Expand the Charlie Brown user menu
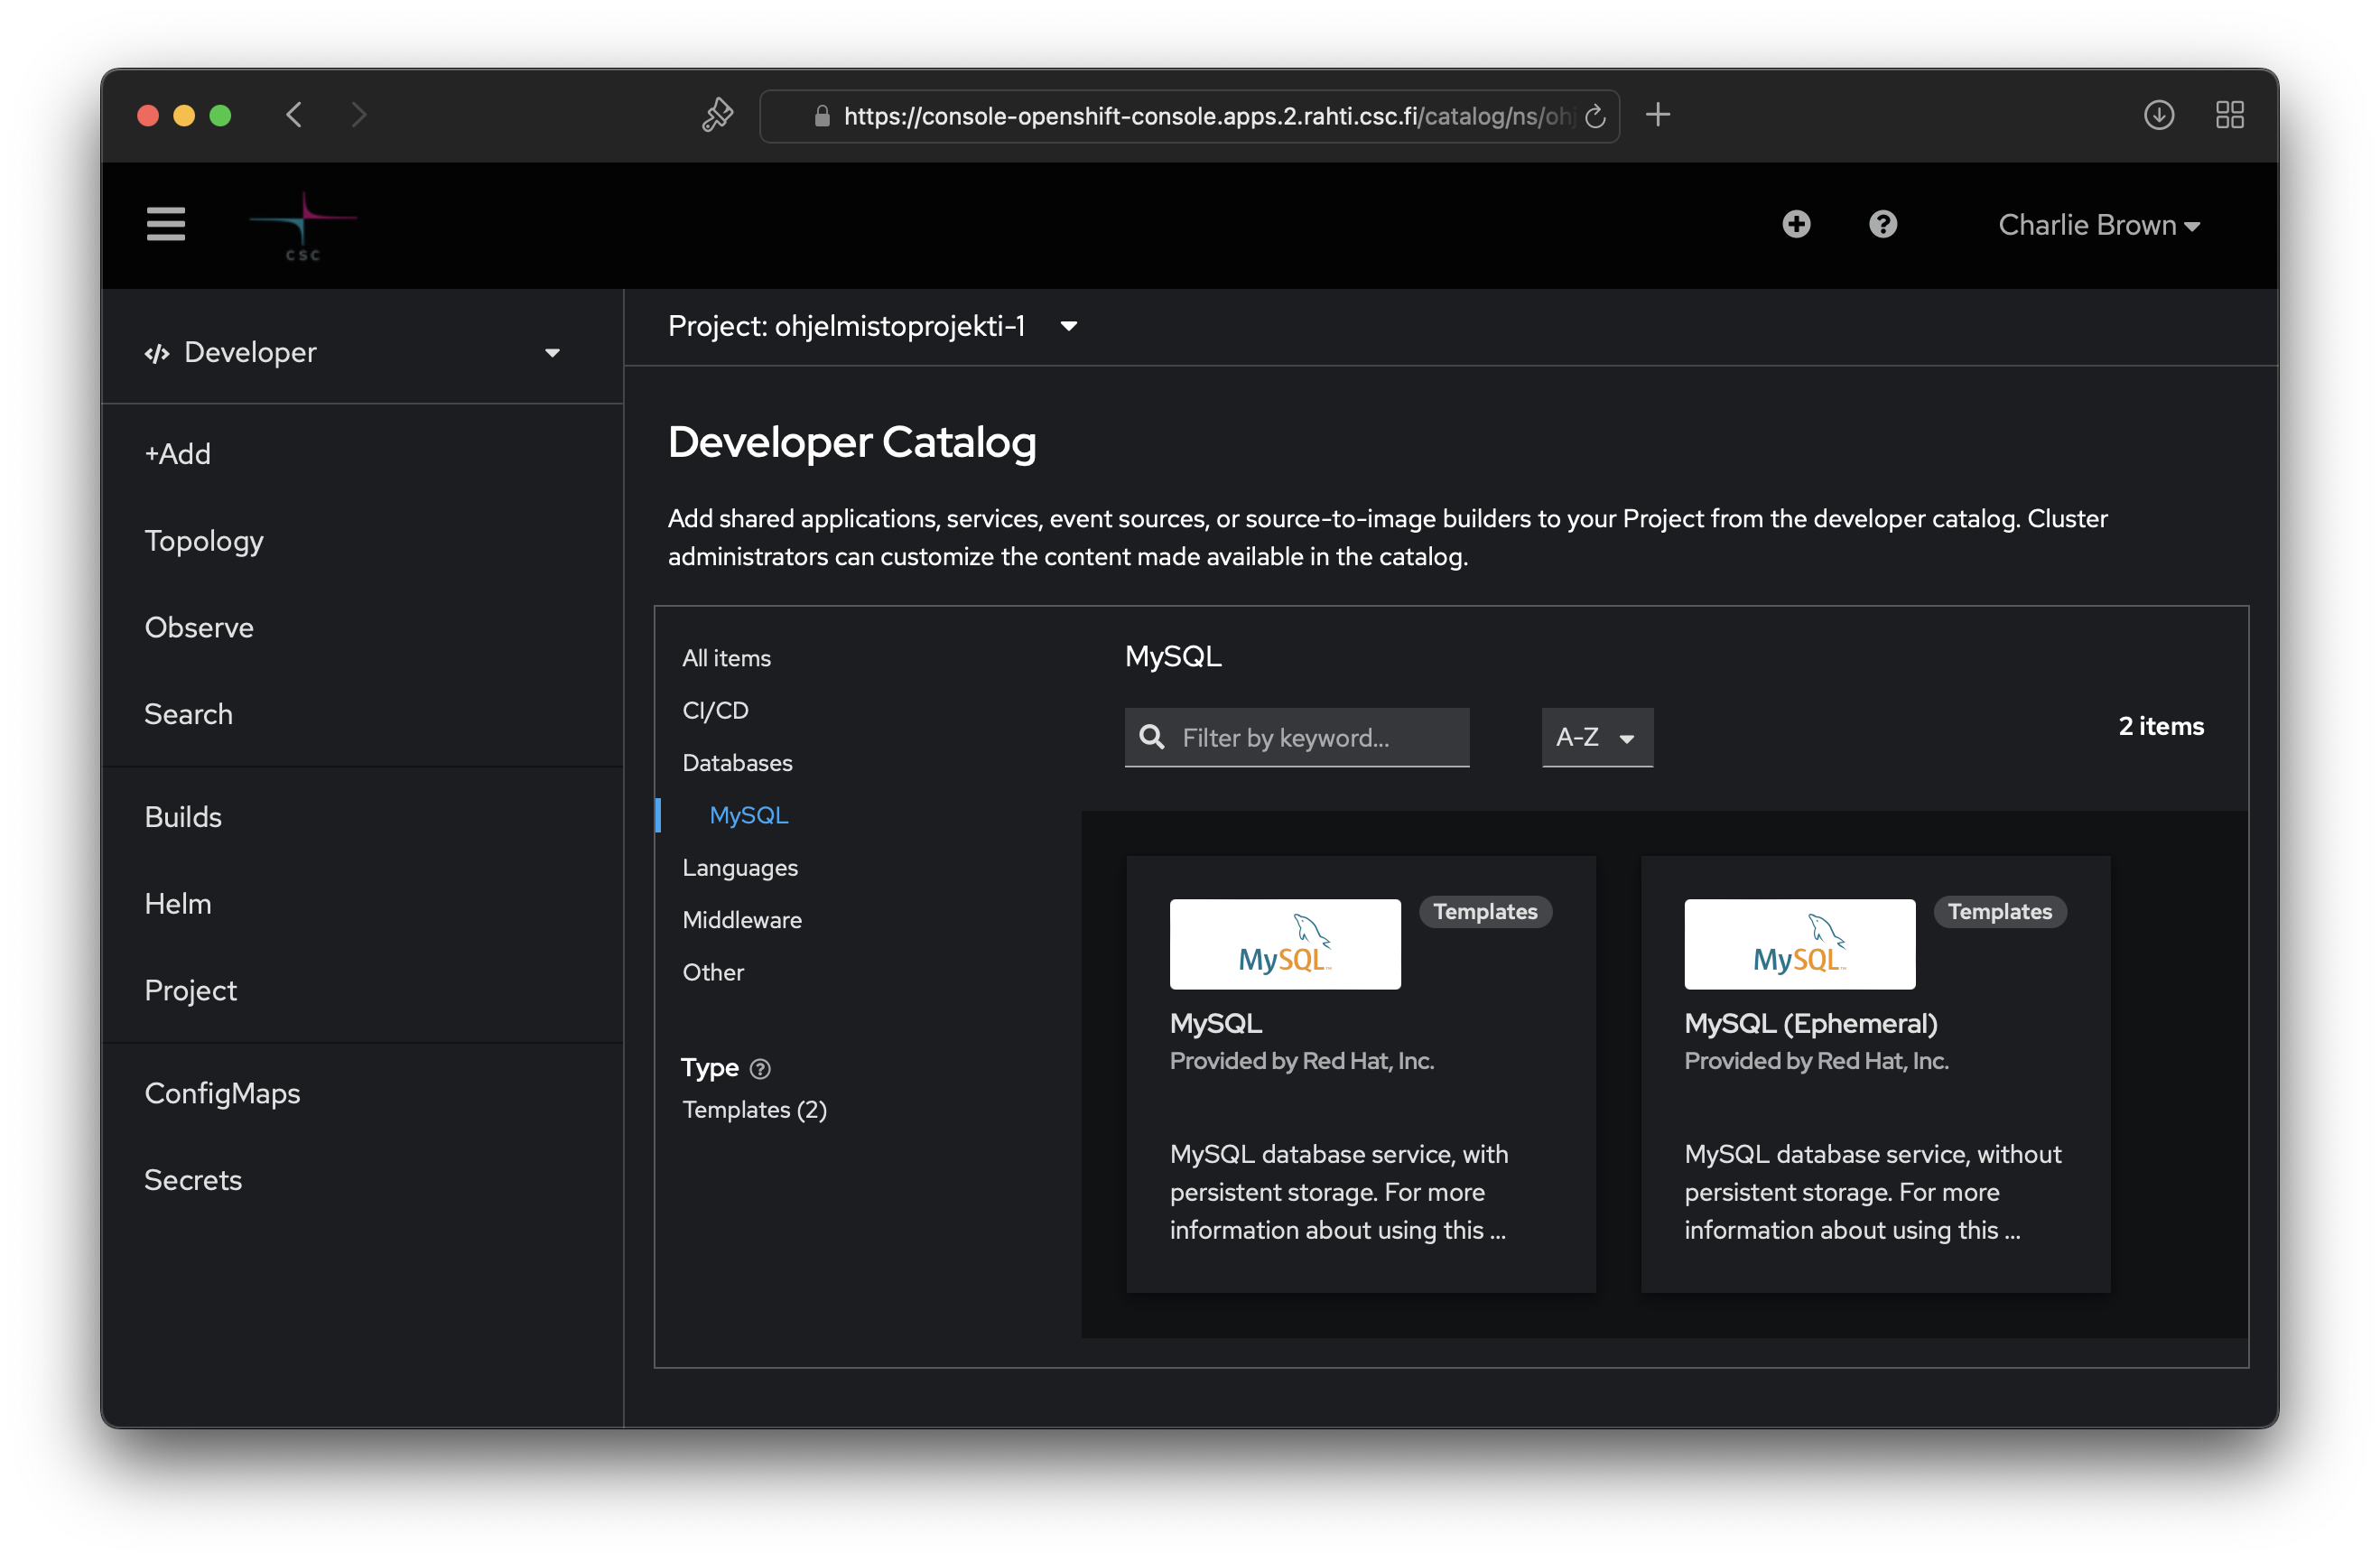This screenshot has height=1562, width=2380. [2098, 225]
